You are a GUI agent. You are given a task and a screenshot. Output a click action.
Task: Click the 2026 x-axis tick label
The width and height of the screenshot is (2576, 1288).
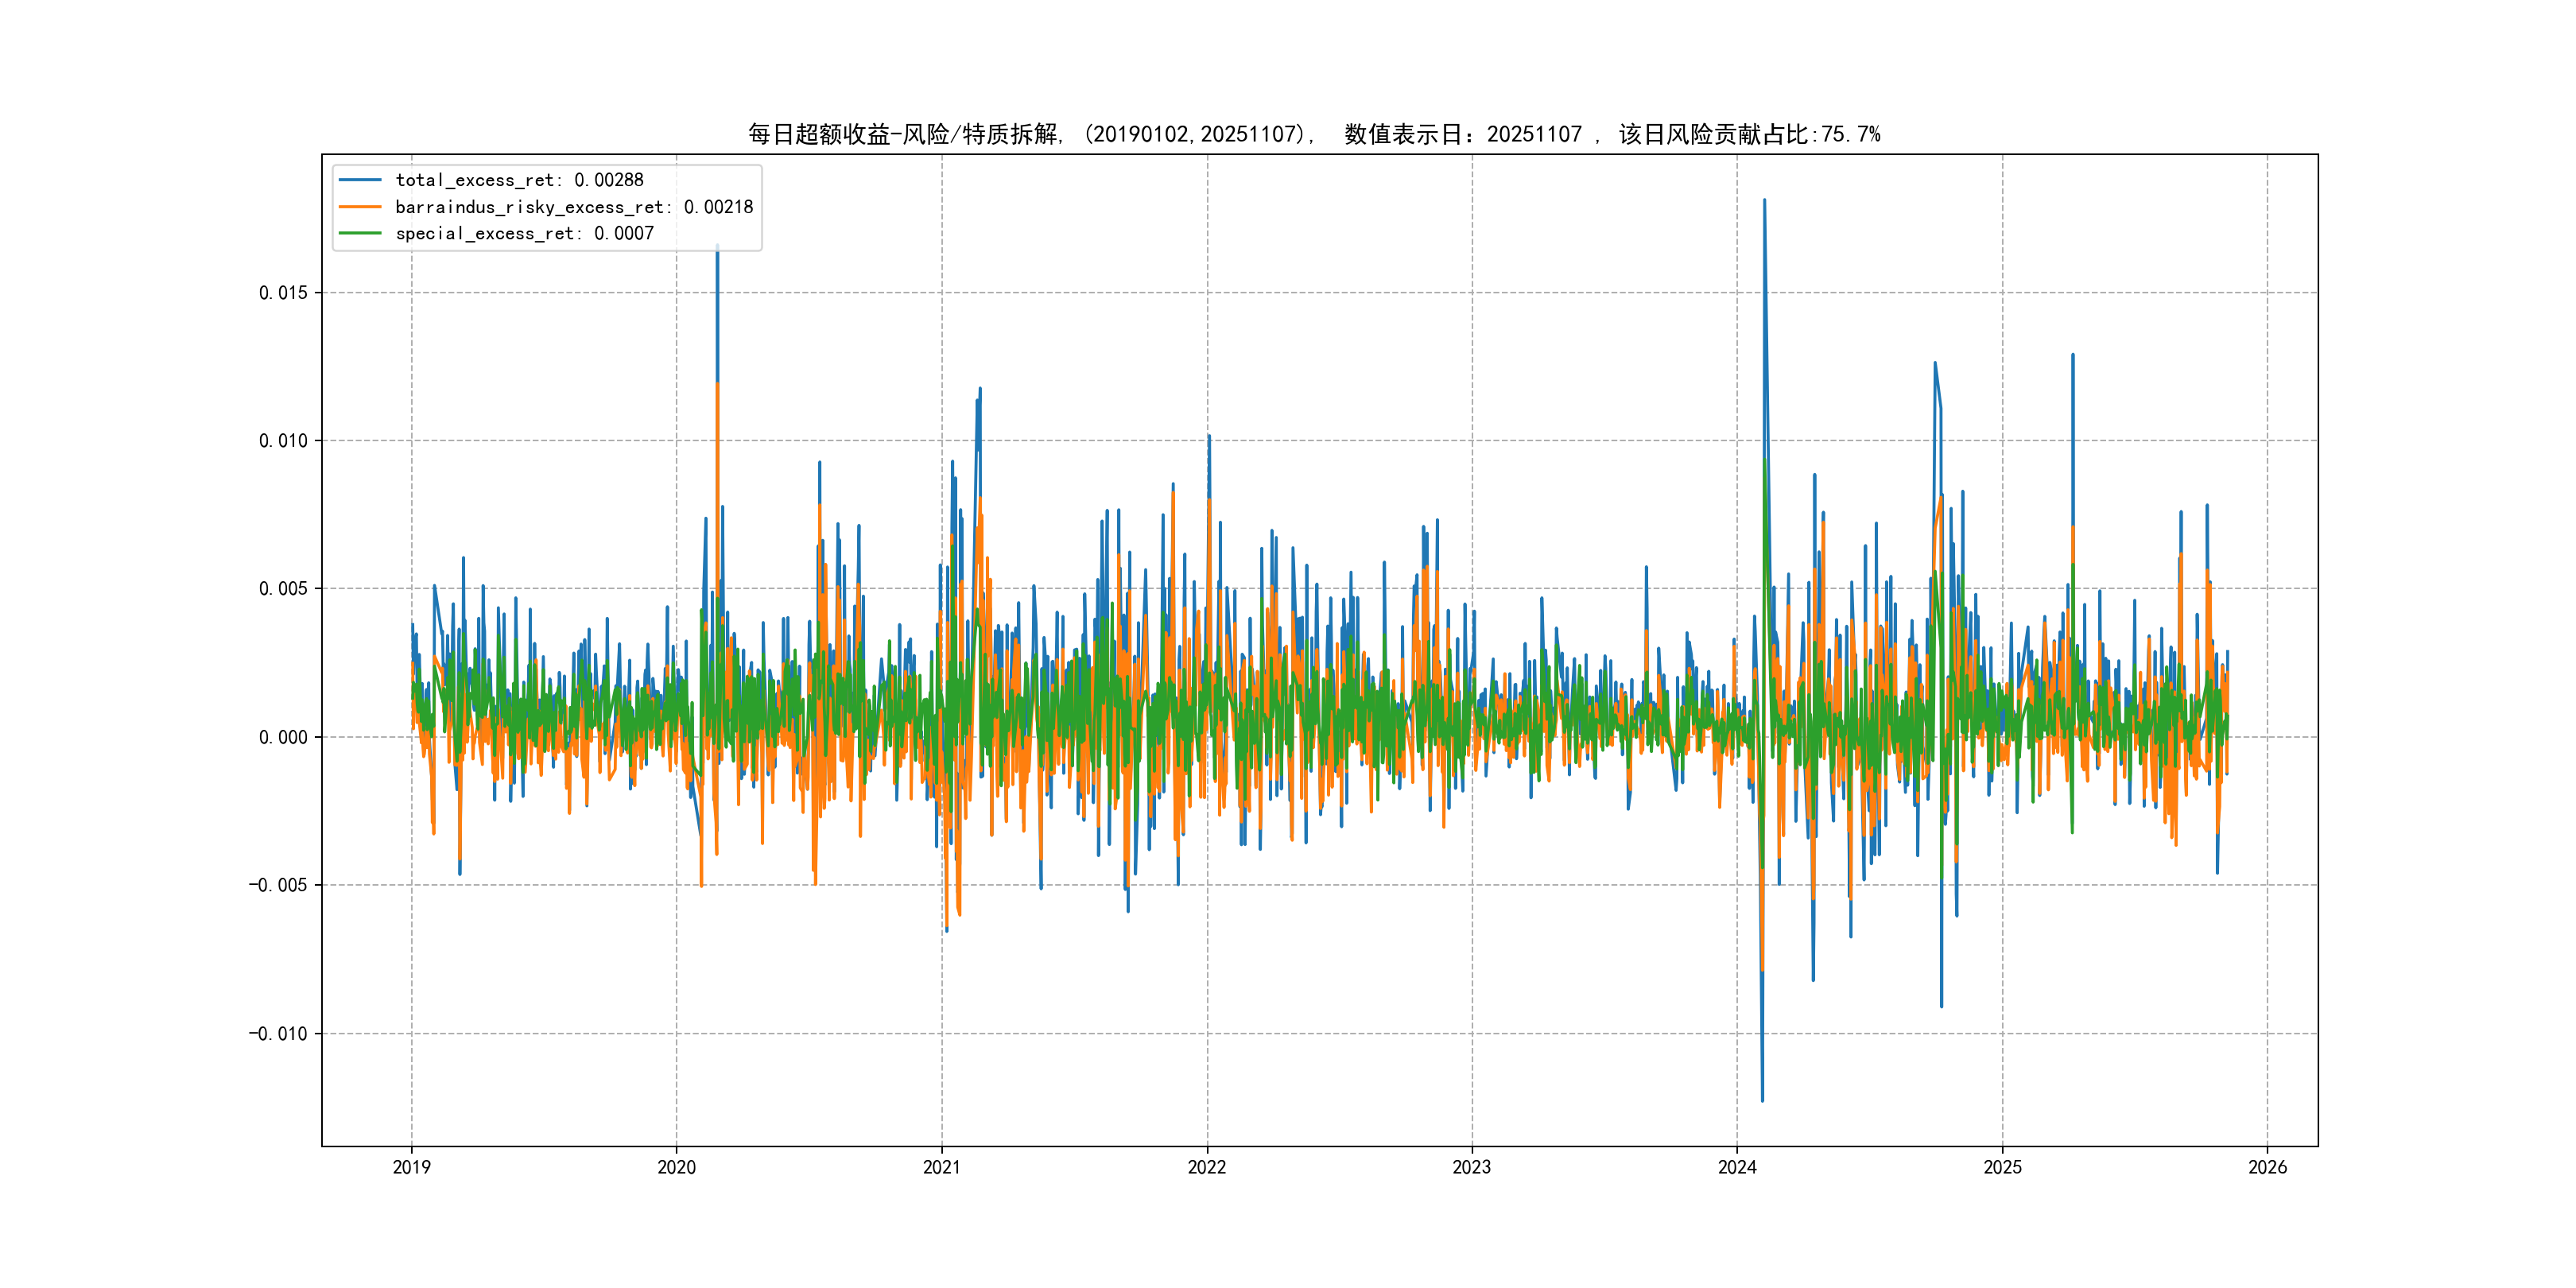tap(2267, 1167)
